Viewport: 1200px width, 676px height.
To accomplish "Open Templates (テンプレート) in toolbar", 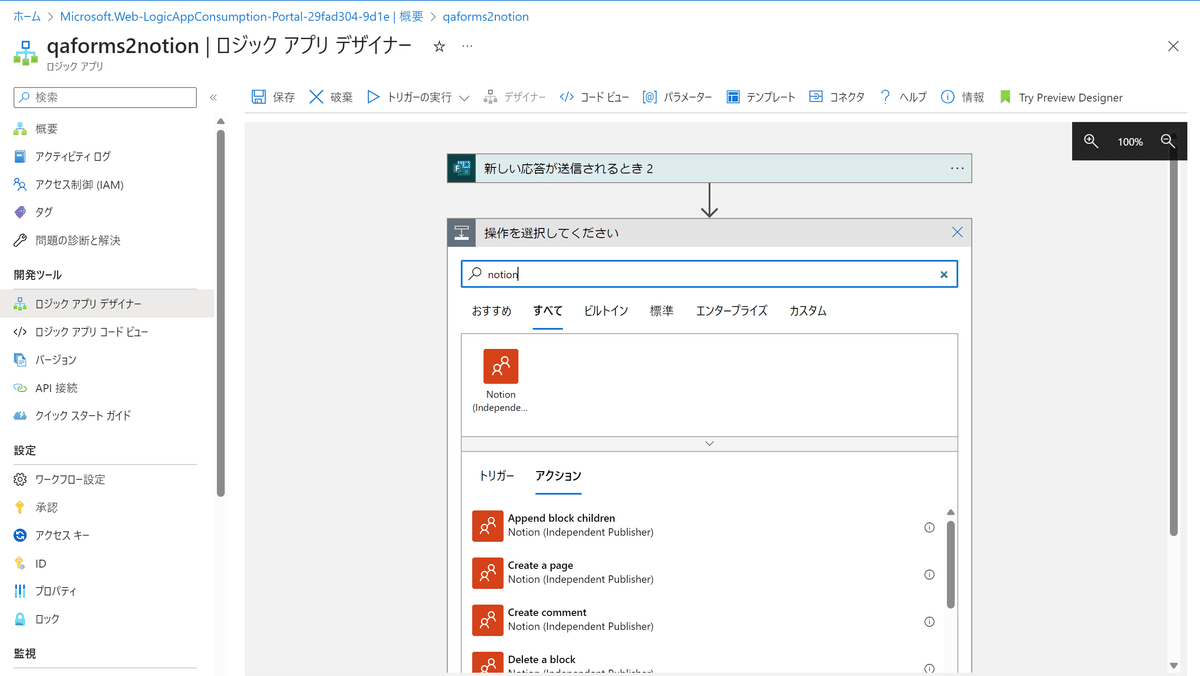I will (760, 97).
